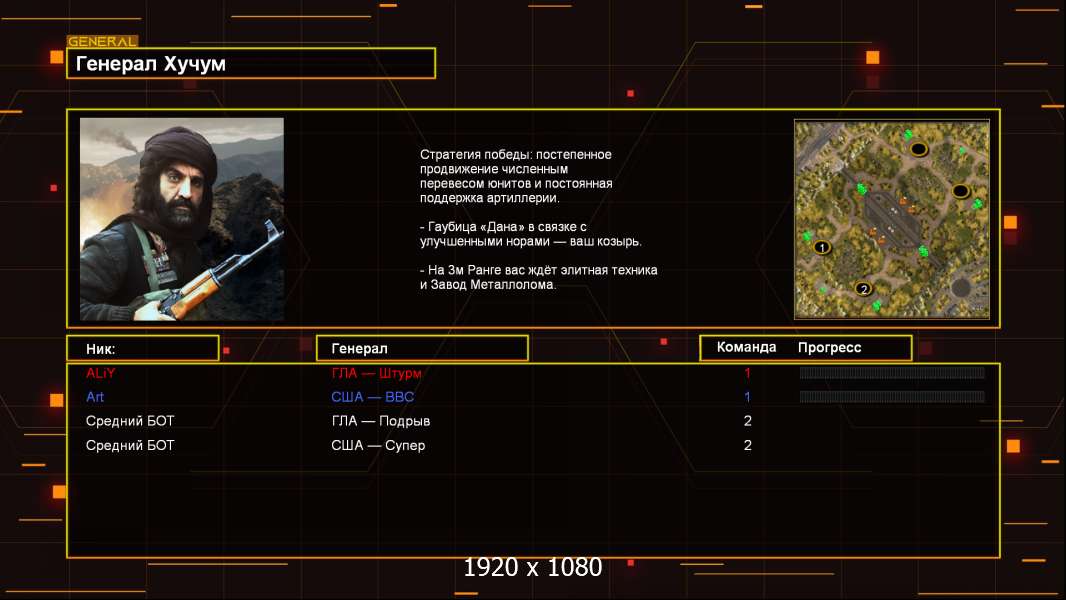Image resolution: width=1066 pixels, height=600 pixels.
Task: Click start position marker 2 on minimap
Action: (x=863, y=289)
